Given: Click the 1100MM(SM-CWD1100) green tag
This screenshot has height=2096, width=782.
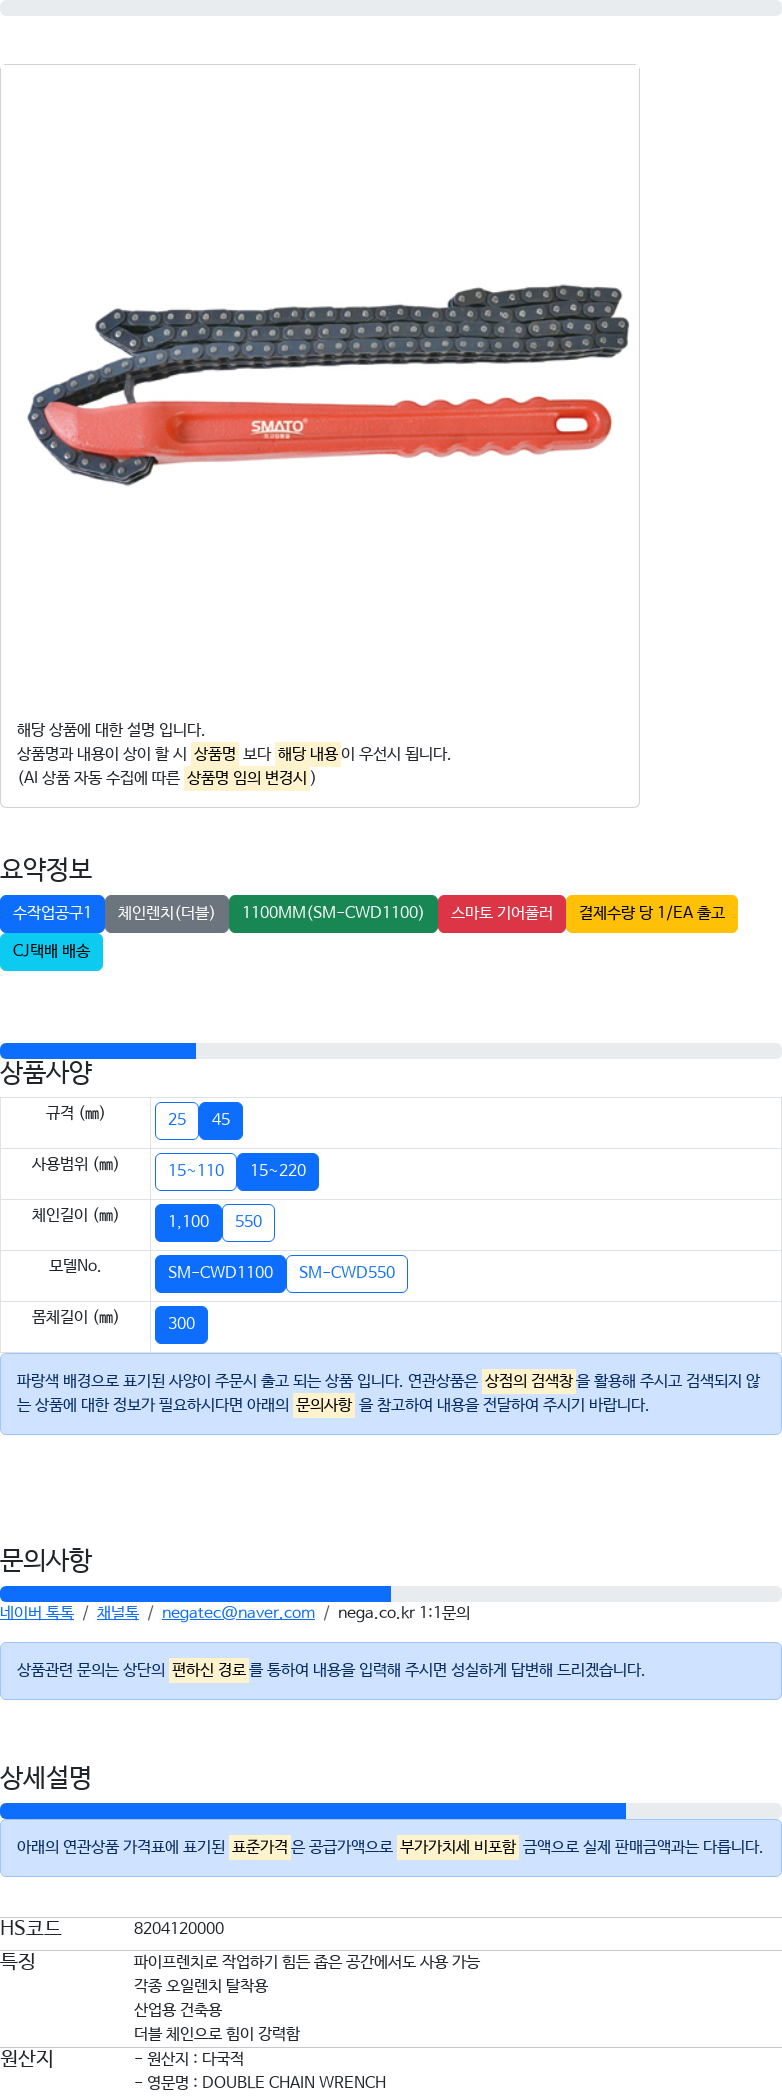Looking at the screenshot, I should 333,914.
